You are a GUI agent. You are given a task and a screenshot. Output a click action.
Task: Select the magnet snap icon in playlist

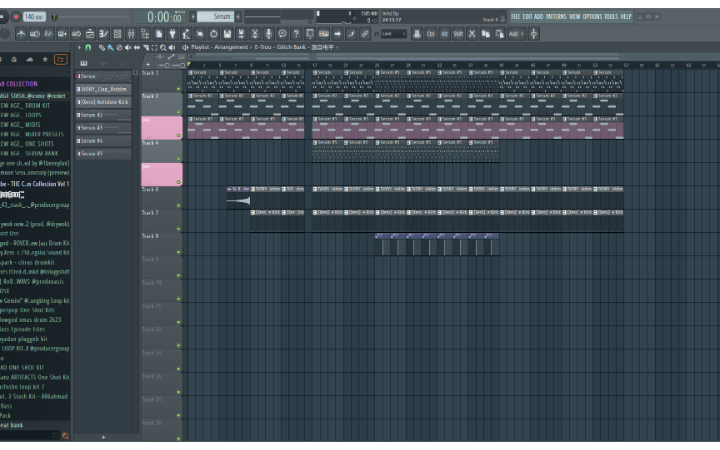point(88,47)
